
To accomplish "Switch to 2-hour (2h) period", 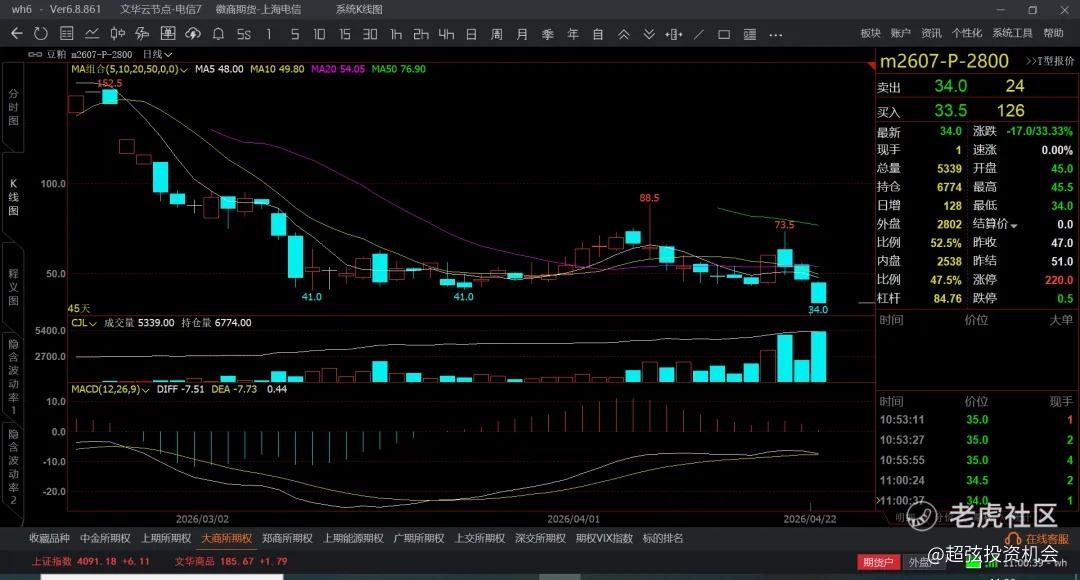I will point(421,34).
